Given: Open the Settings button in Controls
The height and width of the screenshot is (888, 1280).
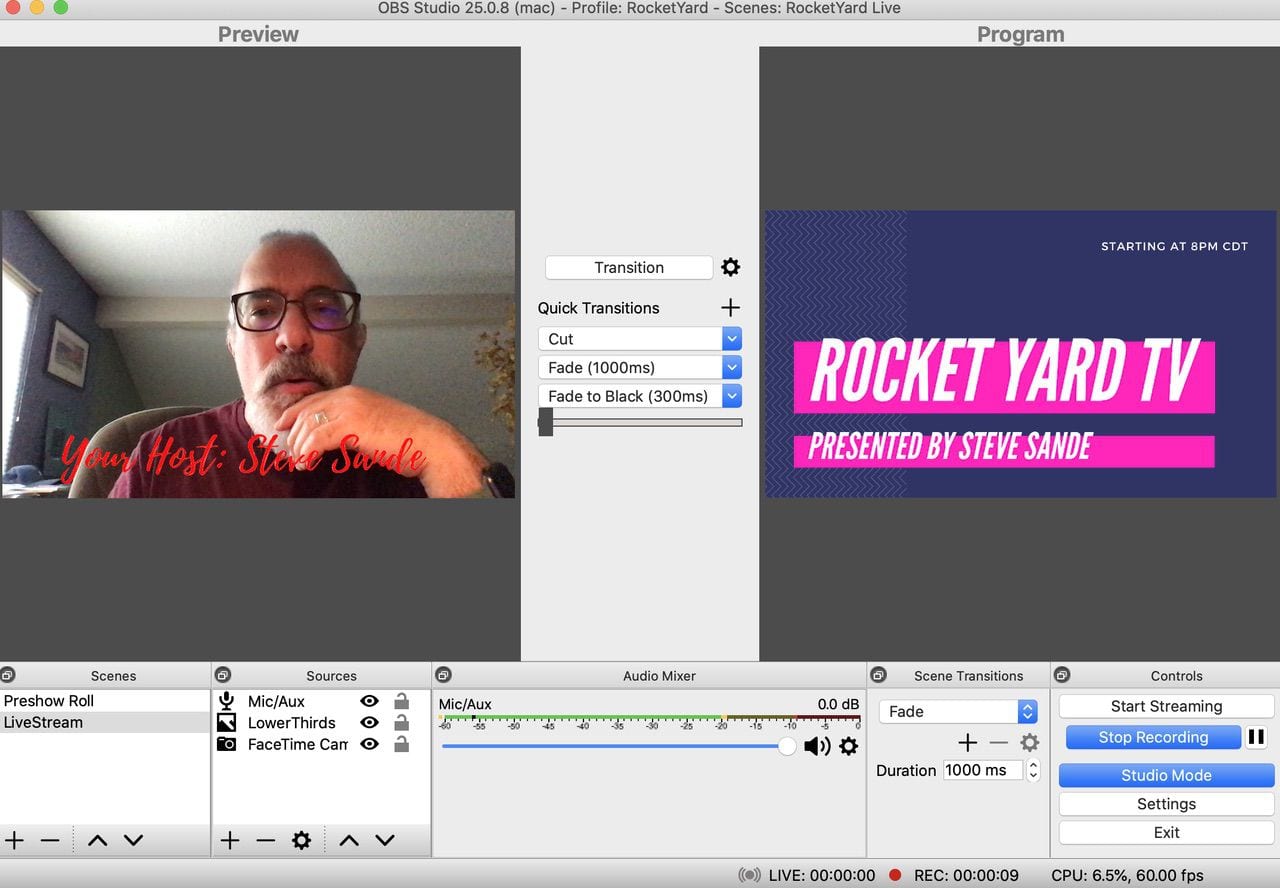Looking at the screenshot, I should [x=1166, y=804].
